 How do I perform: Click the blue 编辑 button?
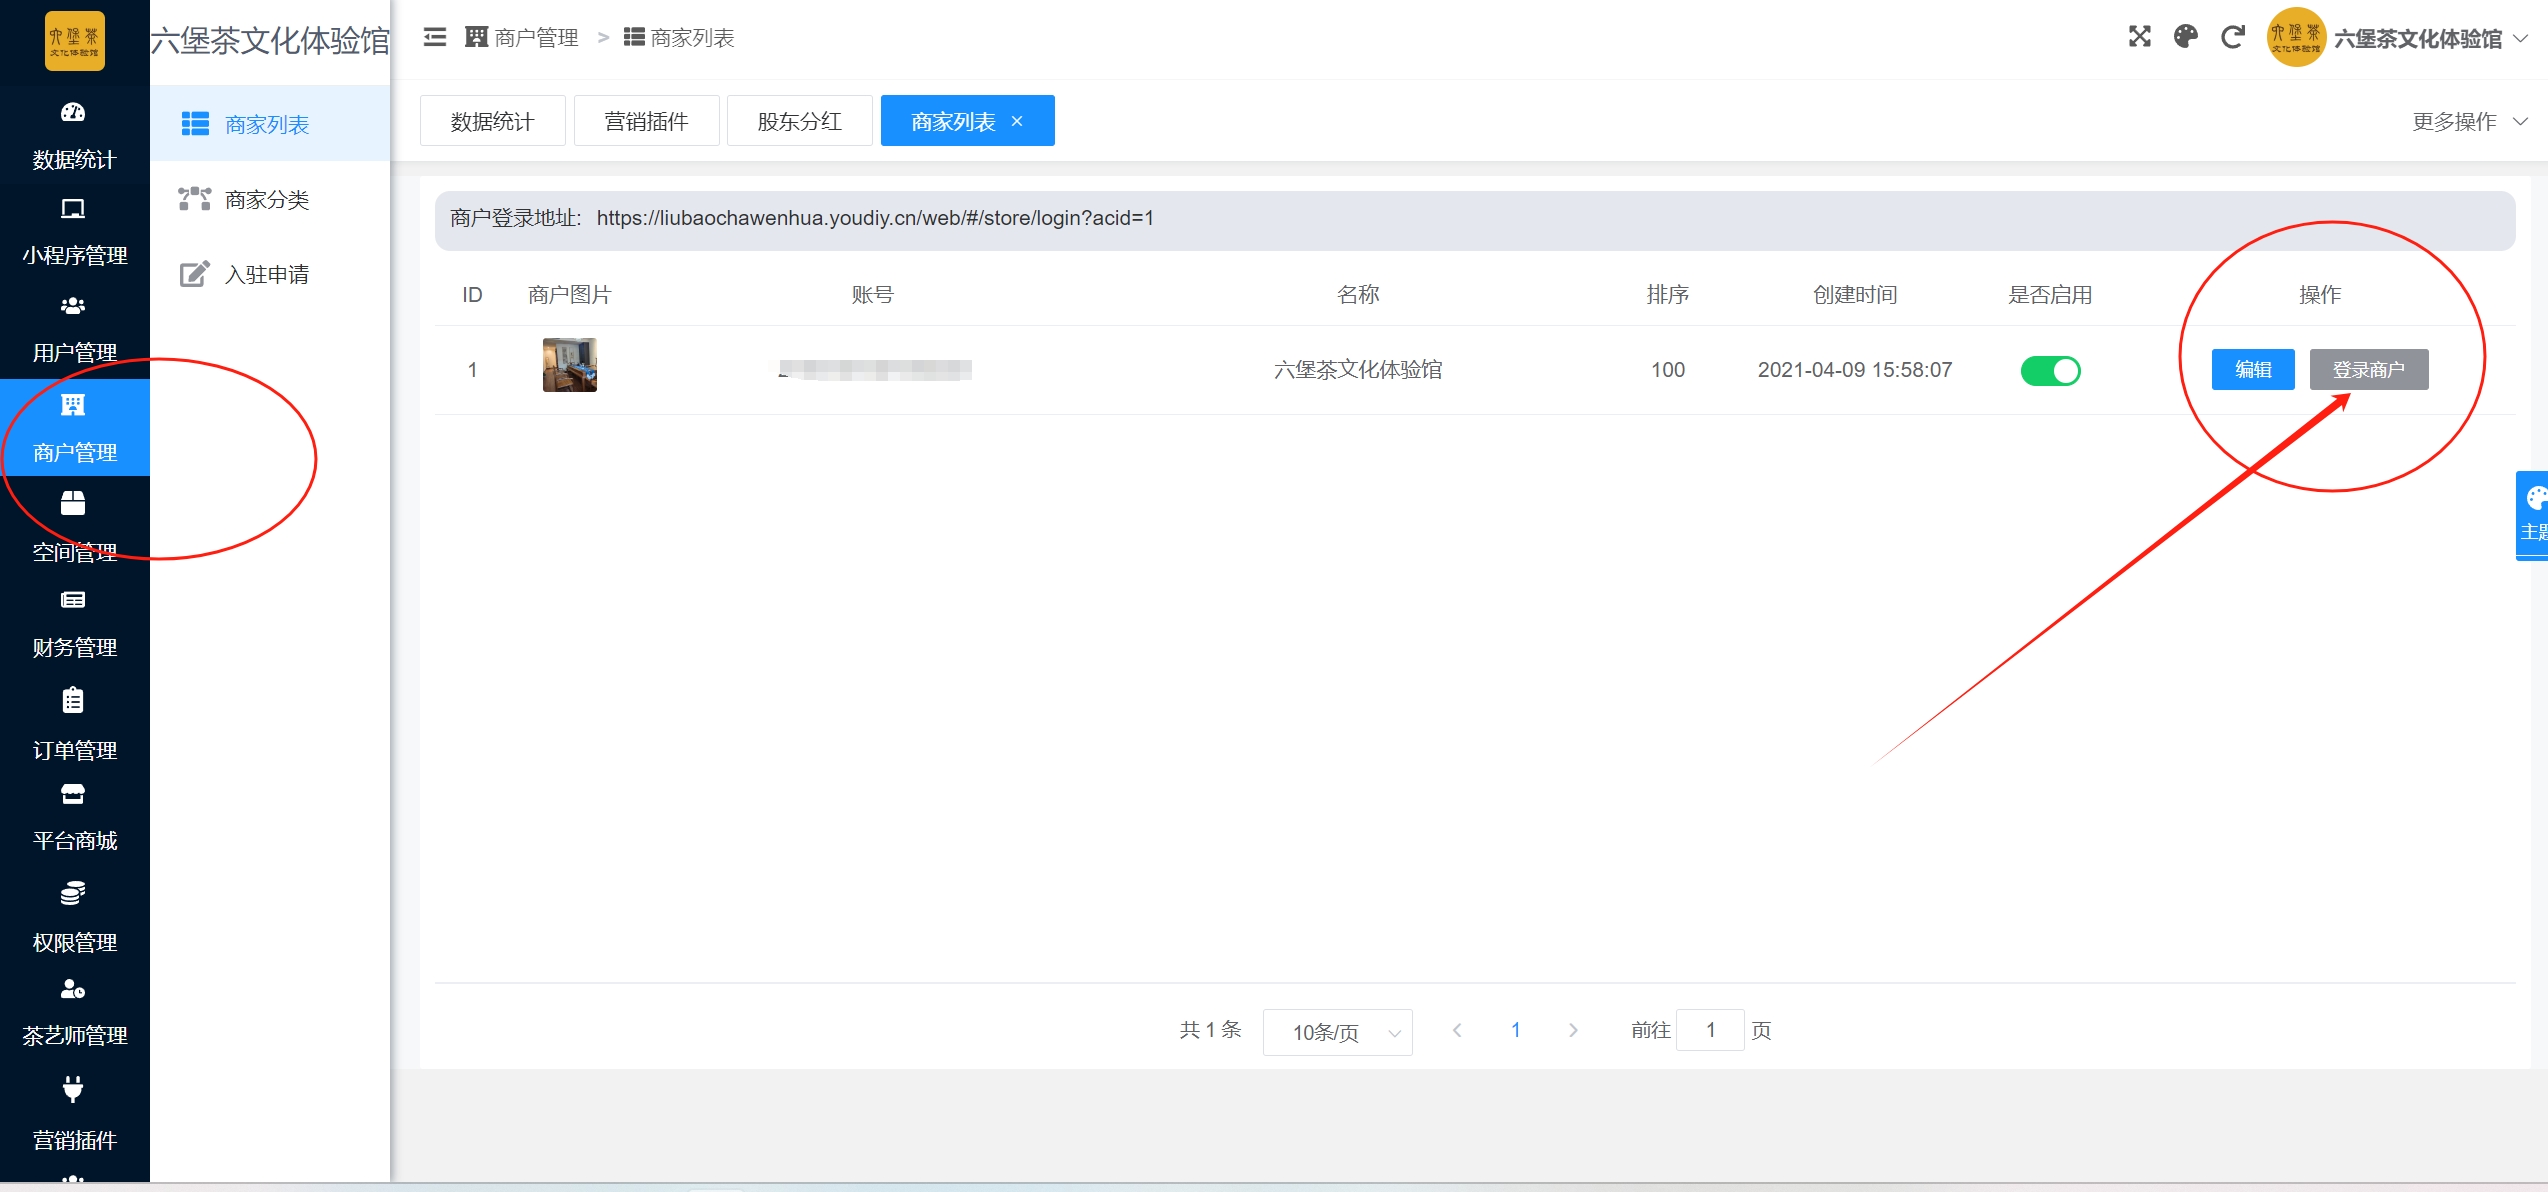click(2252, 370)
